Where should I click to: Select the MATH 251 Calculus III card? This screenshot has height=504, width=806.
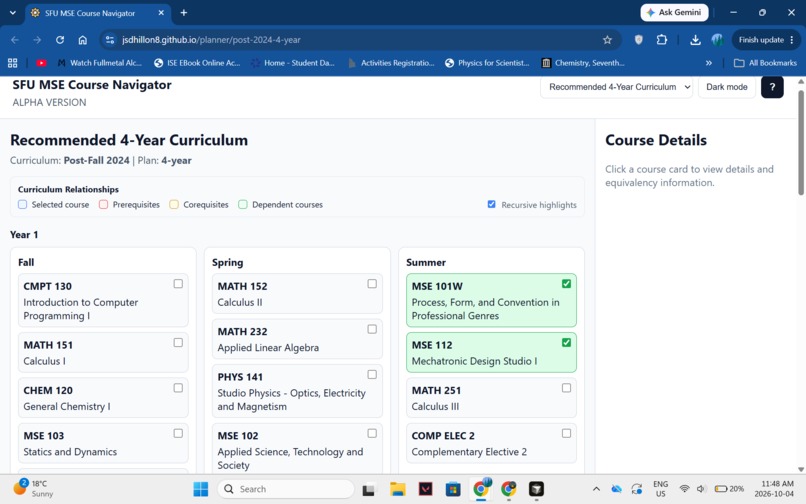pos(491,398)
